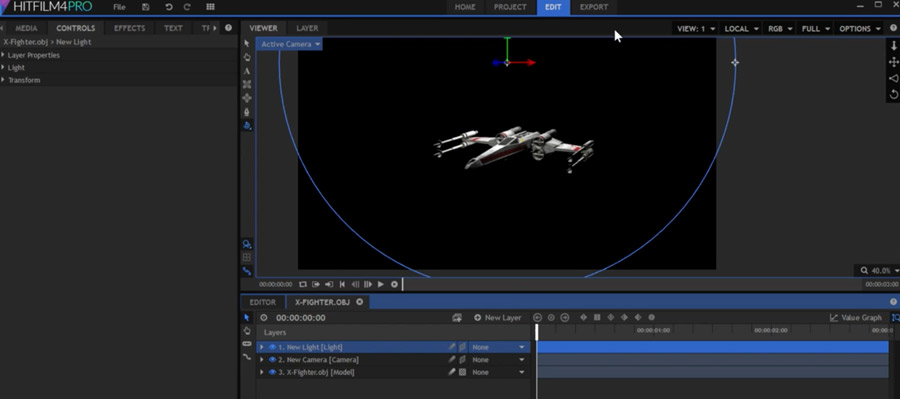
Task: Open the 40.0% zoom dropdown
Action: tap(879, 270)
